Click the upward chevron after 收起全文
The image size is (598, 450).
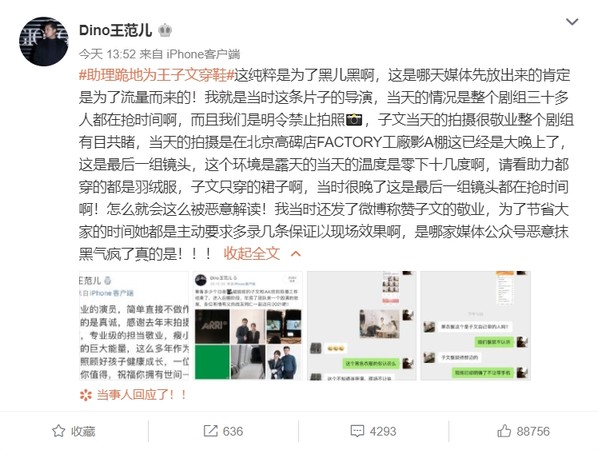[x=296, y=254]
